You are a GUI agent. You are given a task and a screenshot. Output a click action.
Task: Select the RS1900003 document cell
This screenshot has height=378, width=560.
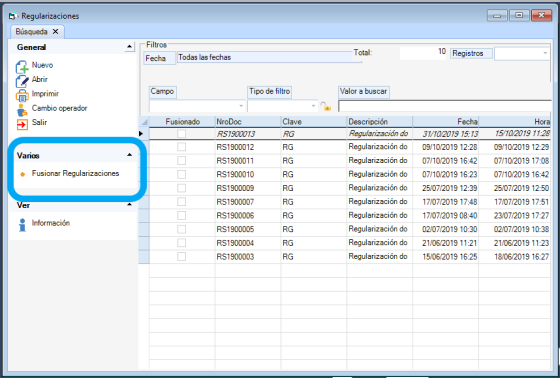pyautogui.click(x=248, y=257)
